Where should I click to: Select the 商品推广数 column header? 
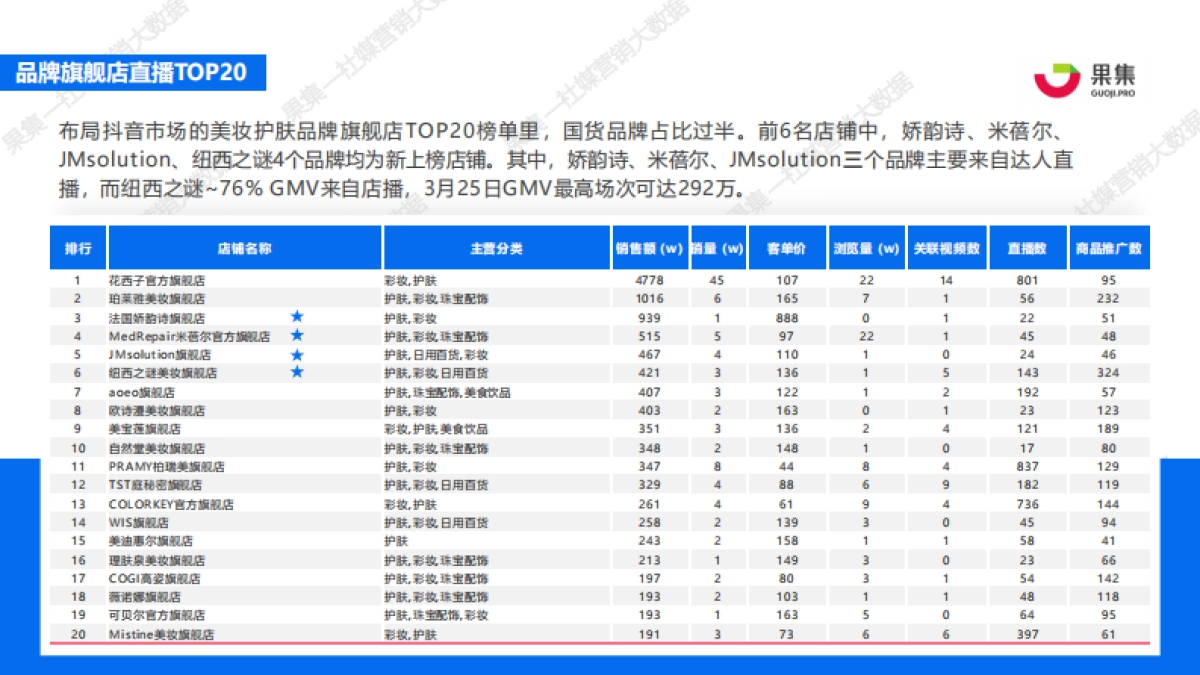pos(1110,246)
